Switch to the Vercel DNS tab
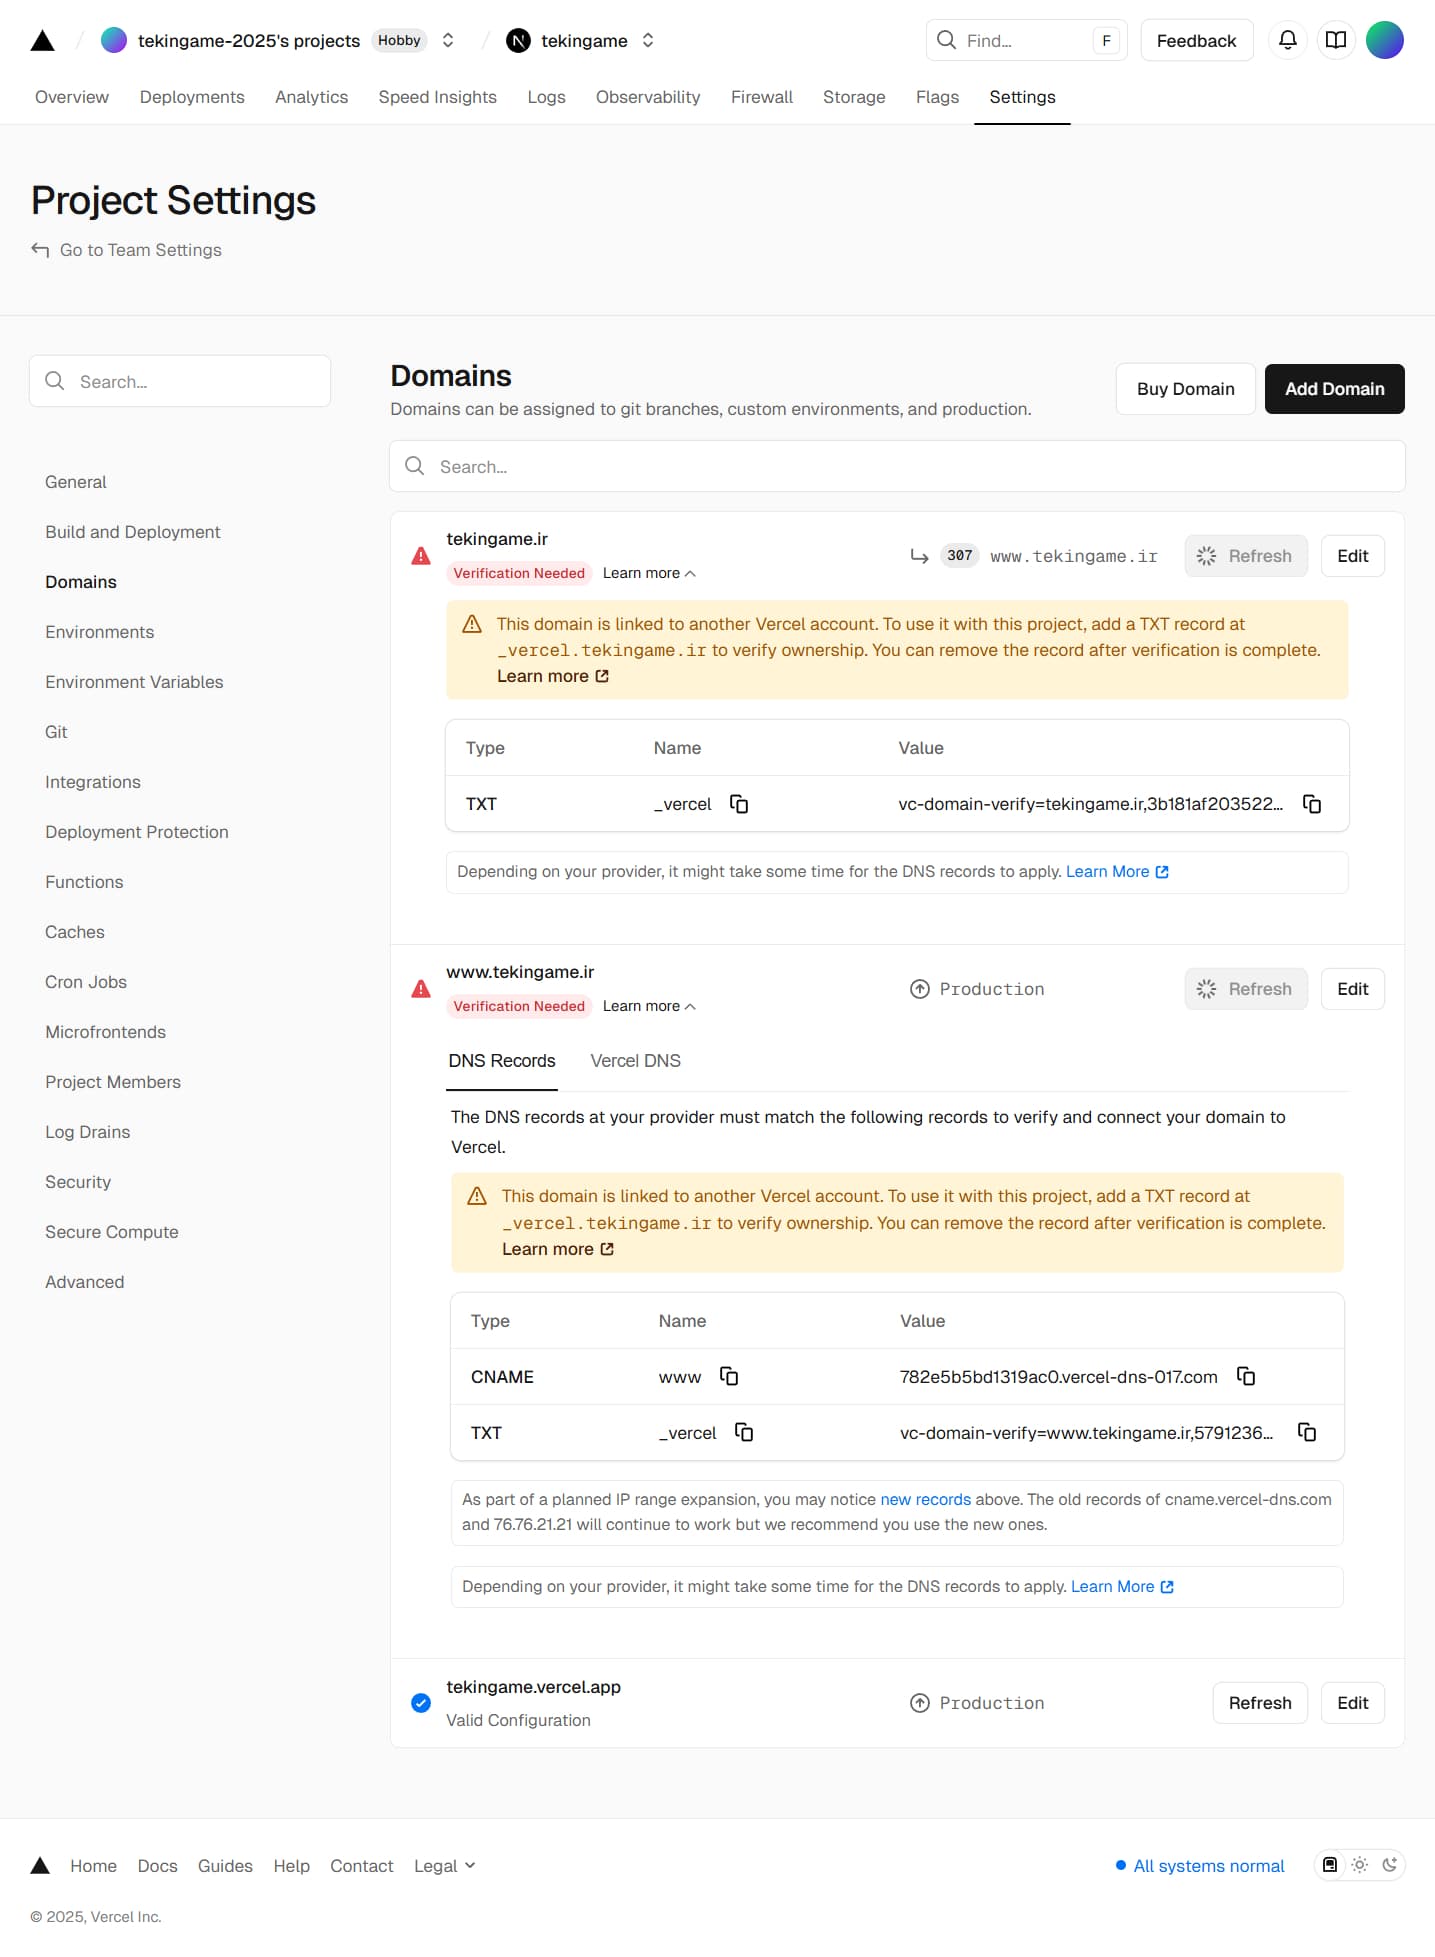 coord(635,1061)
